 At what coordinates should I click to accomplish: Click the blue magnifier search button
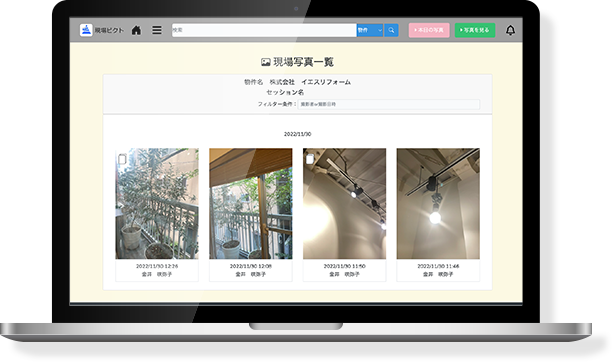point(391,30)
